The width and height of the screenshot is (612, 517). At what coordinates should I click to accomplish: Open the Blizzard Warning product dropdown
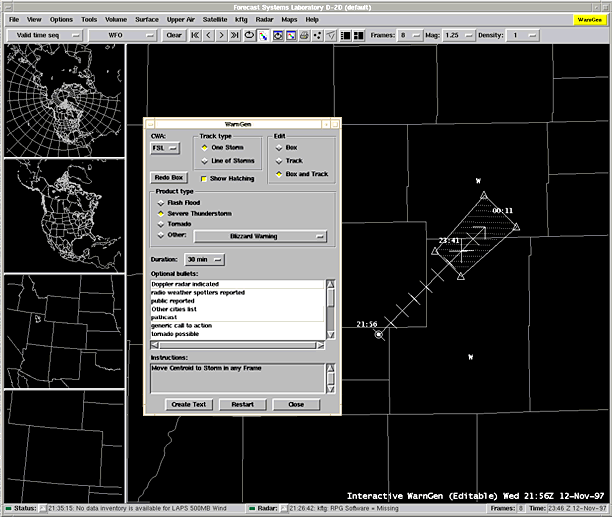260,236
